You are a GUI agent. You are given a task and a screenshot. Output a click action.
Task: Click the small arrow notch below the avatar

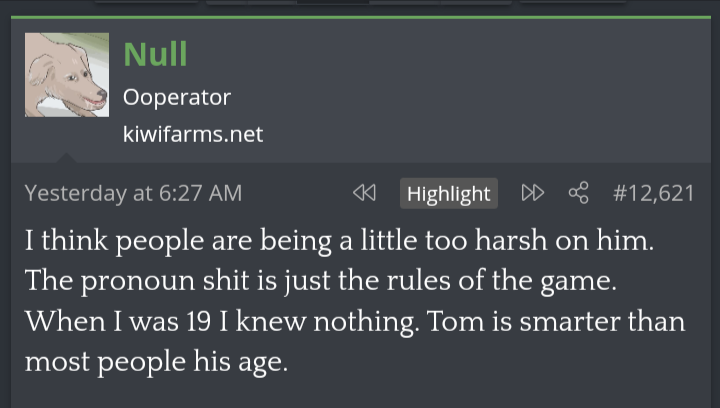(x=67, y=157)
